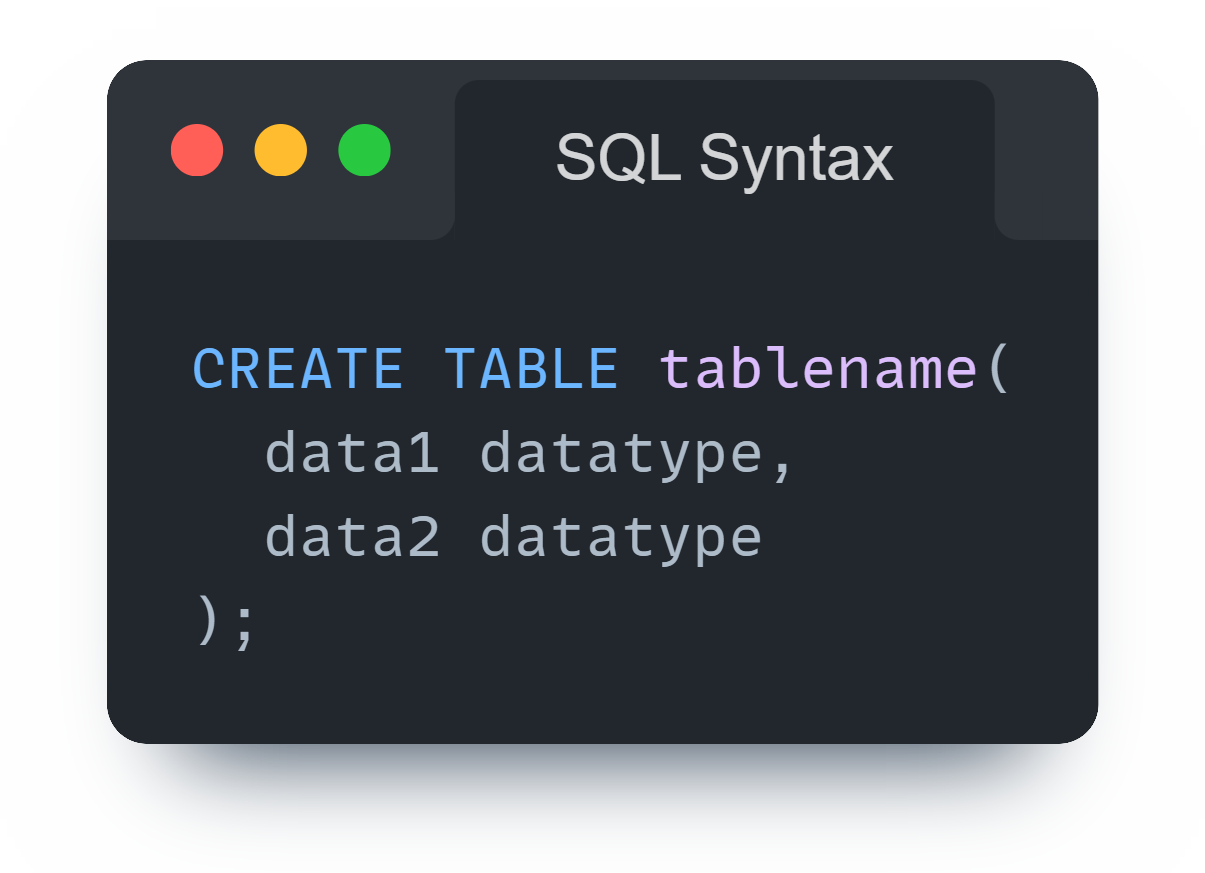Click the tablename identifier

pyautogui.click(x=818, y=369)
